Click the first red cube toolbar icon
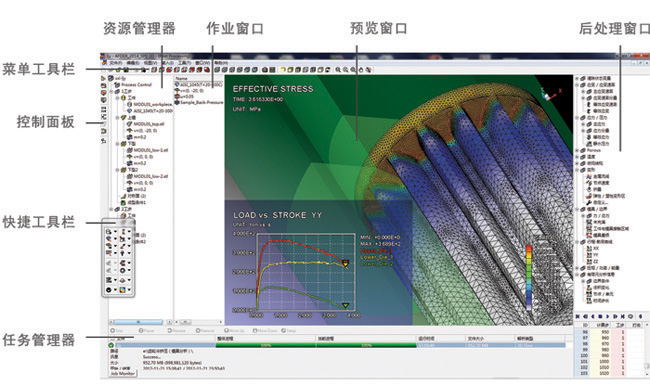Image resolution: width=650 pixels, height=385 pixels. [x=169, y=70]
